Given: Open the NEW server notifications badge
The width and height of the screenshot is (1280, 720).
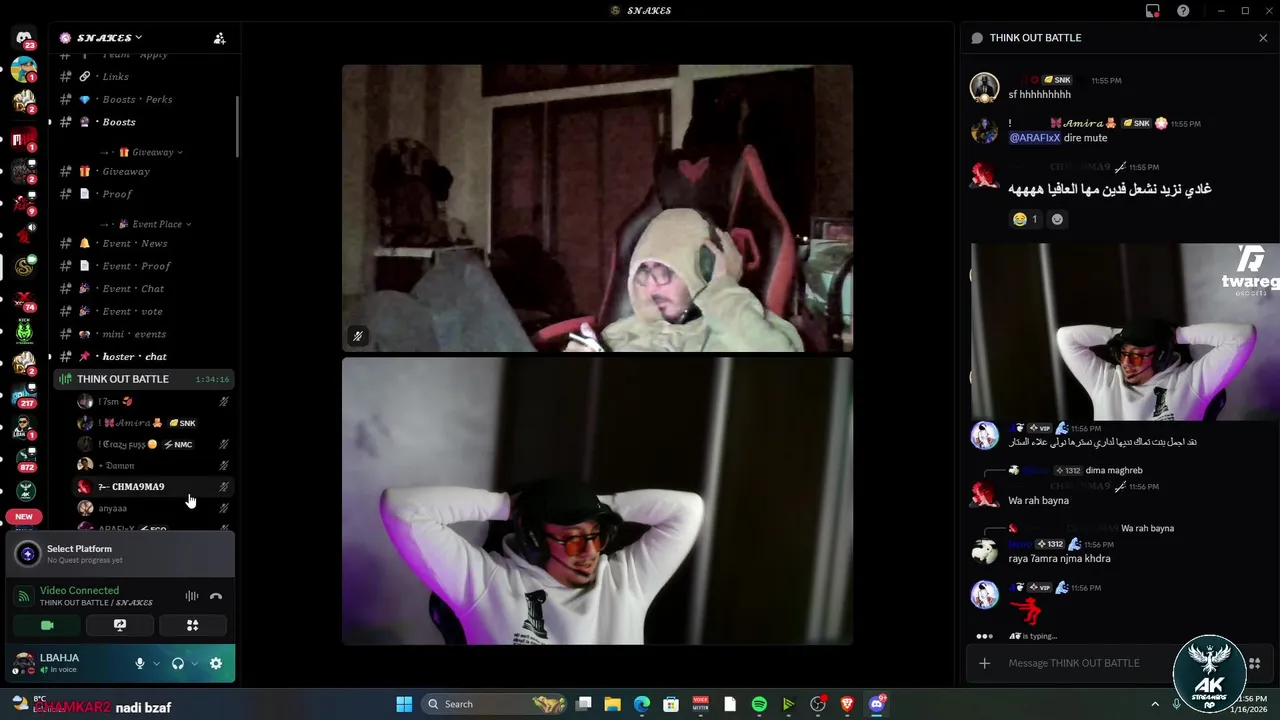Looking at the screenshot, I should click(x=24, y=517).
